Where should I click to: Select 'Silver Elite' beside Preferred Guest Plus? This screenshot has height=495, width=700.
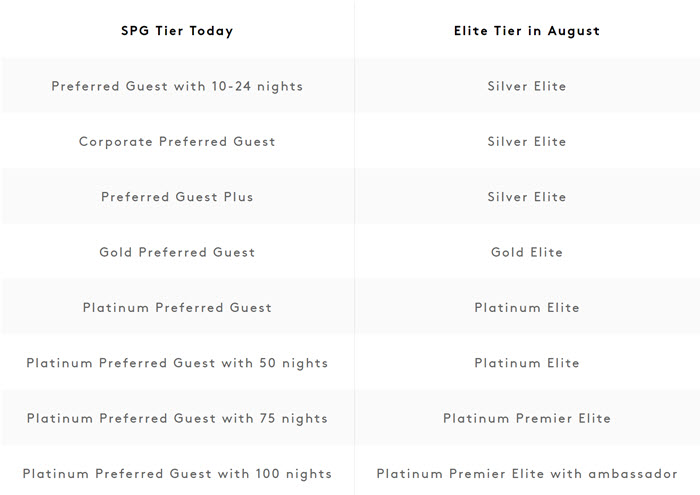(527, 197)
